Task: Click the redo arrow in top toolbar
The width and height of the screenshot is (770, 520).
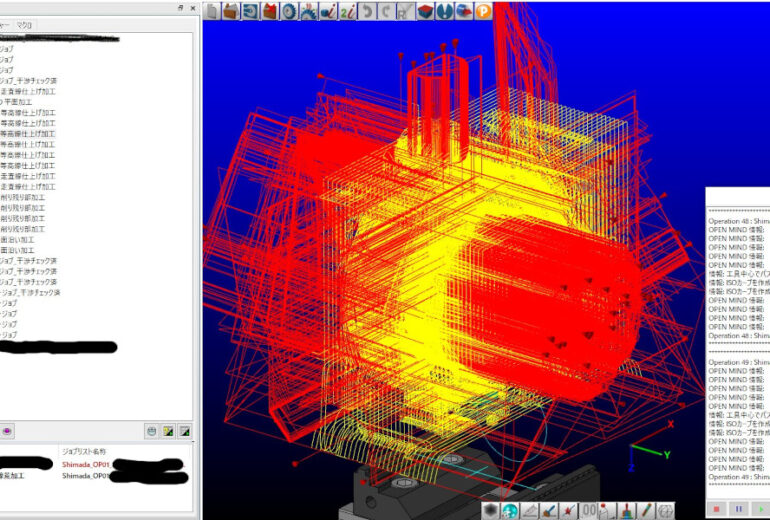Action: [x=386, y=12]
